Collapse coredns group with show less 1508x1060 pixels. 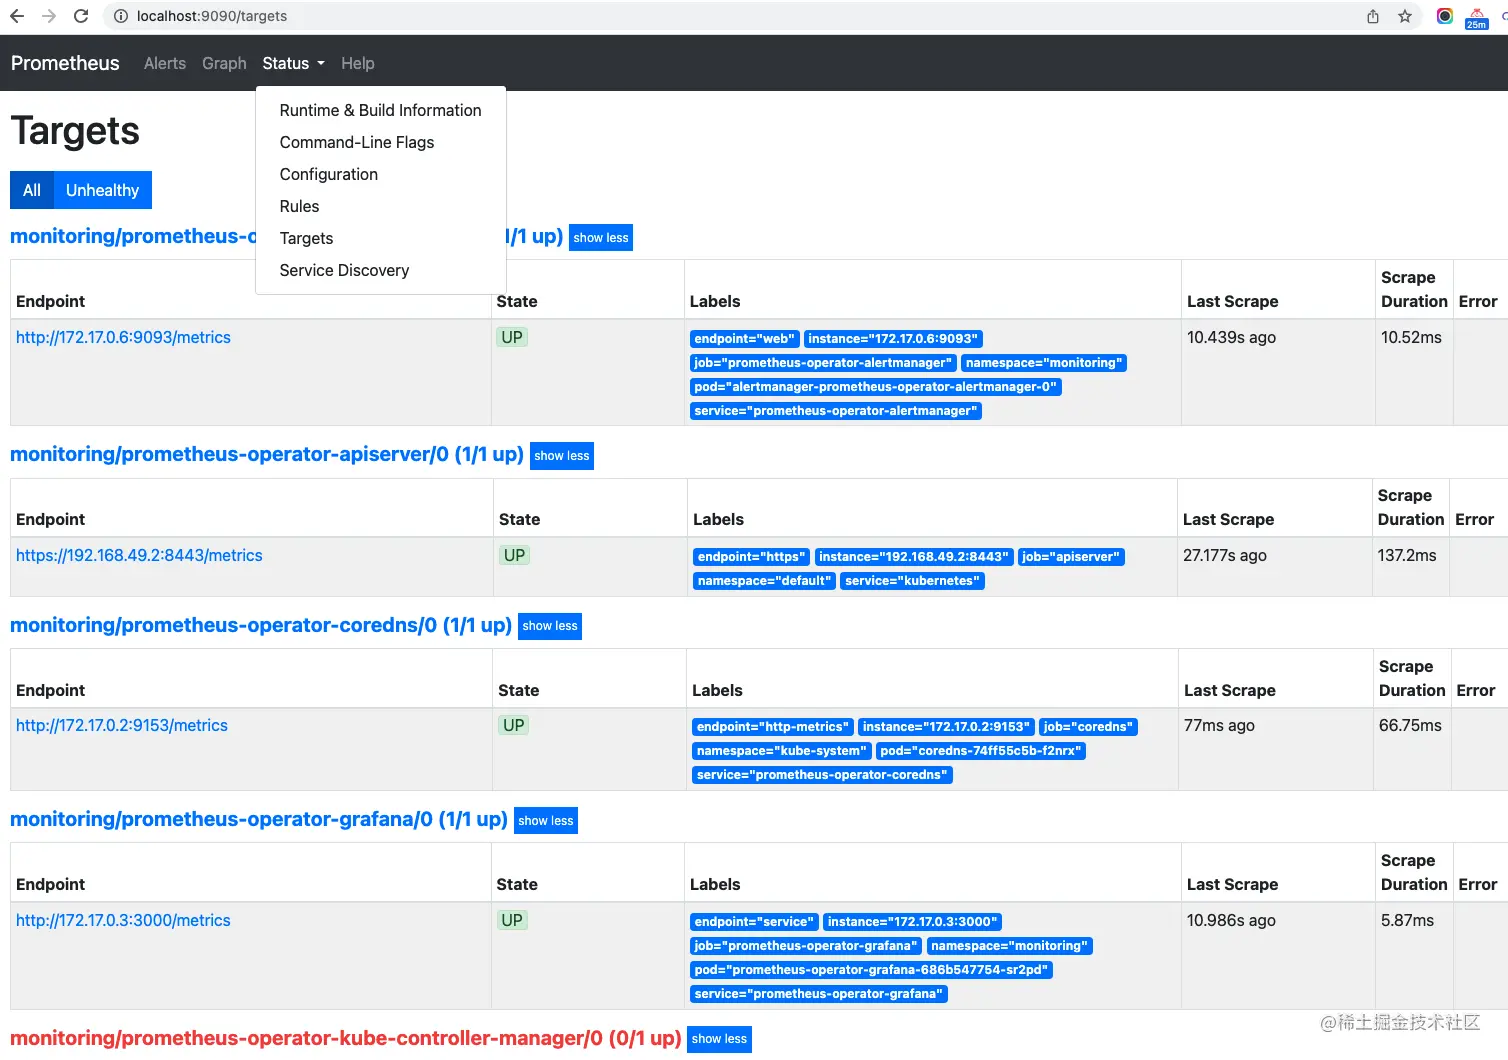[x=550, y=626]
